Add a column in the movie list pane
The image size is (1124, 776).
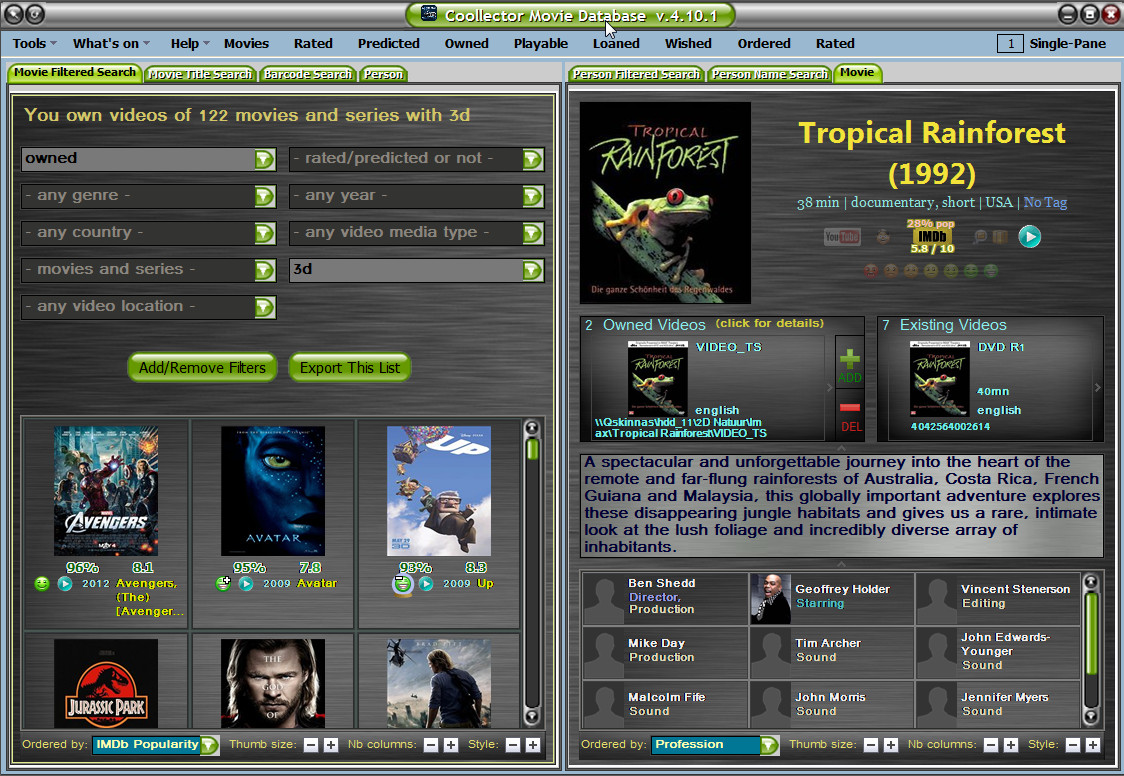[450, 745]
